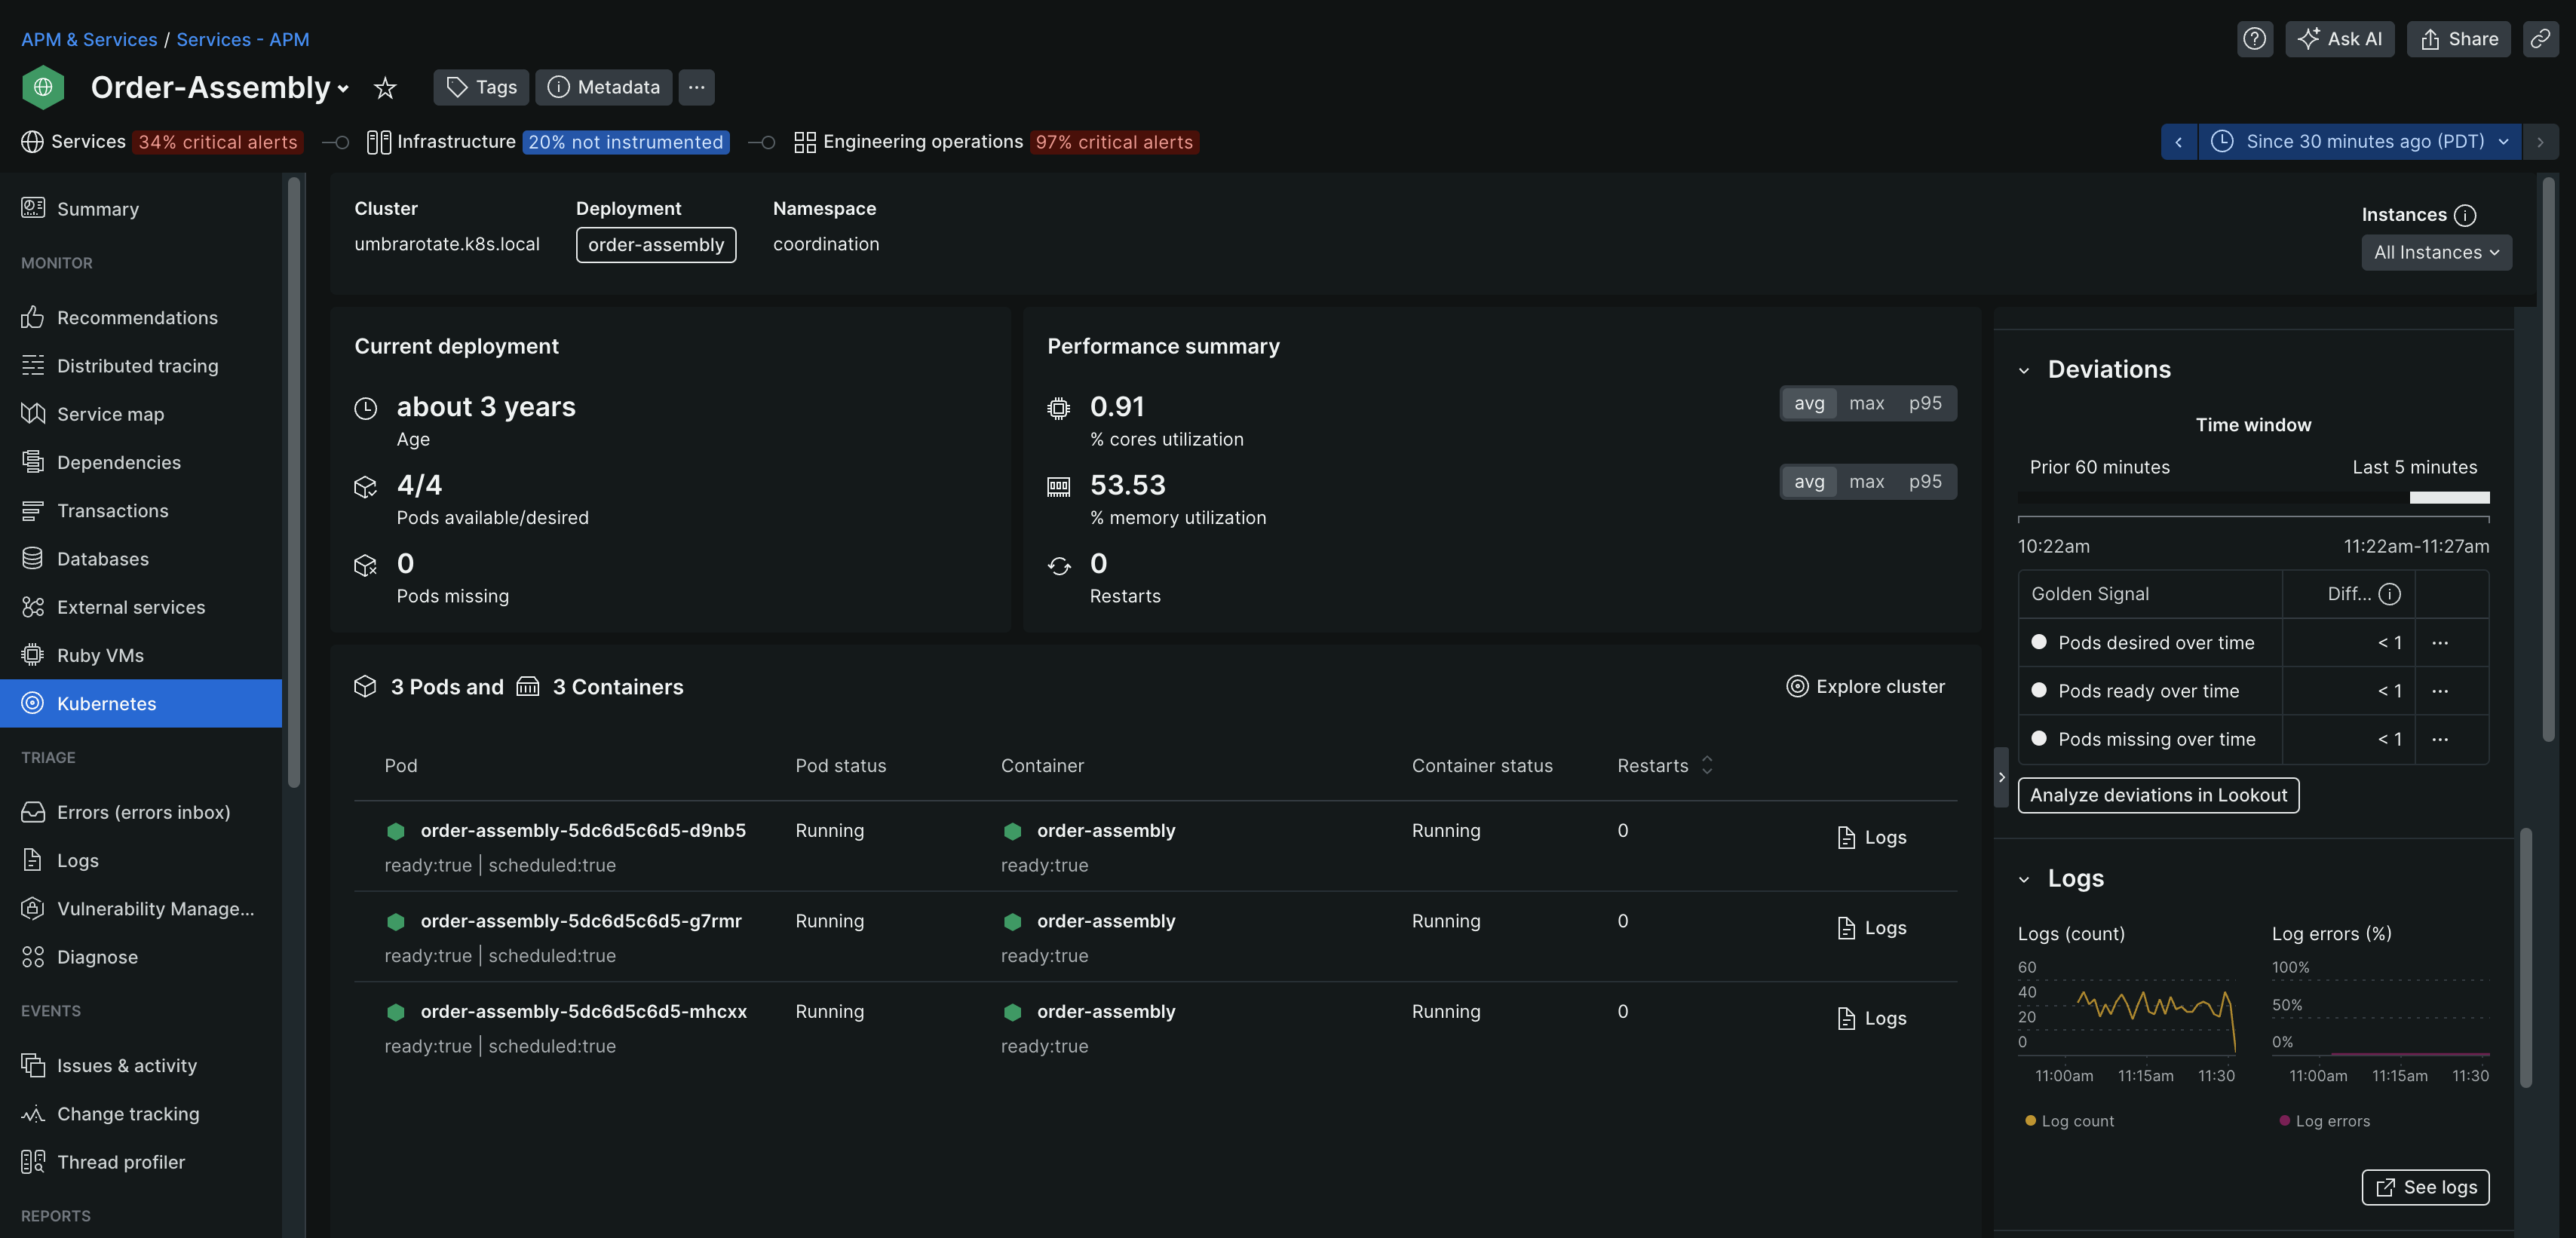Click Analyze deviations in Lookout button

[x=2158, y=796]
